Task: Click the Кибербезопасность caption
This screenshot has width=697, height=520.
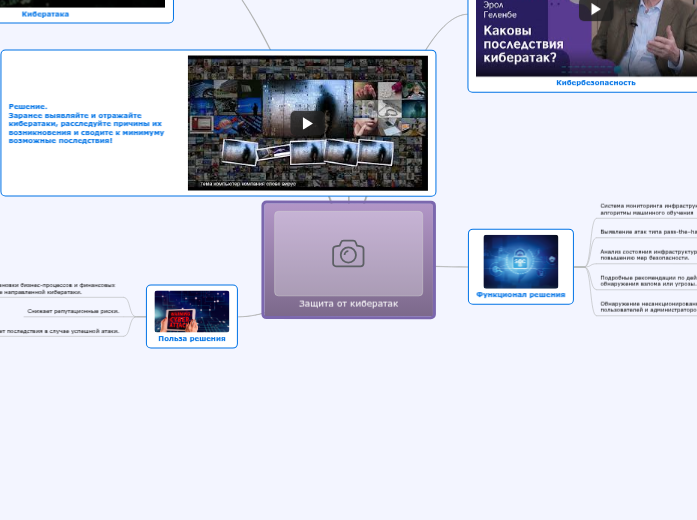Action: (x=596, y=83)
